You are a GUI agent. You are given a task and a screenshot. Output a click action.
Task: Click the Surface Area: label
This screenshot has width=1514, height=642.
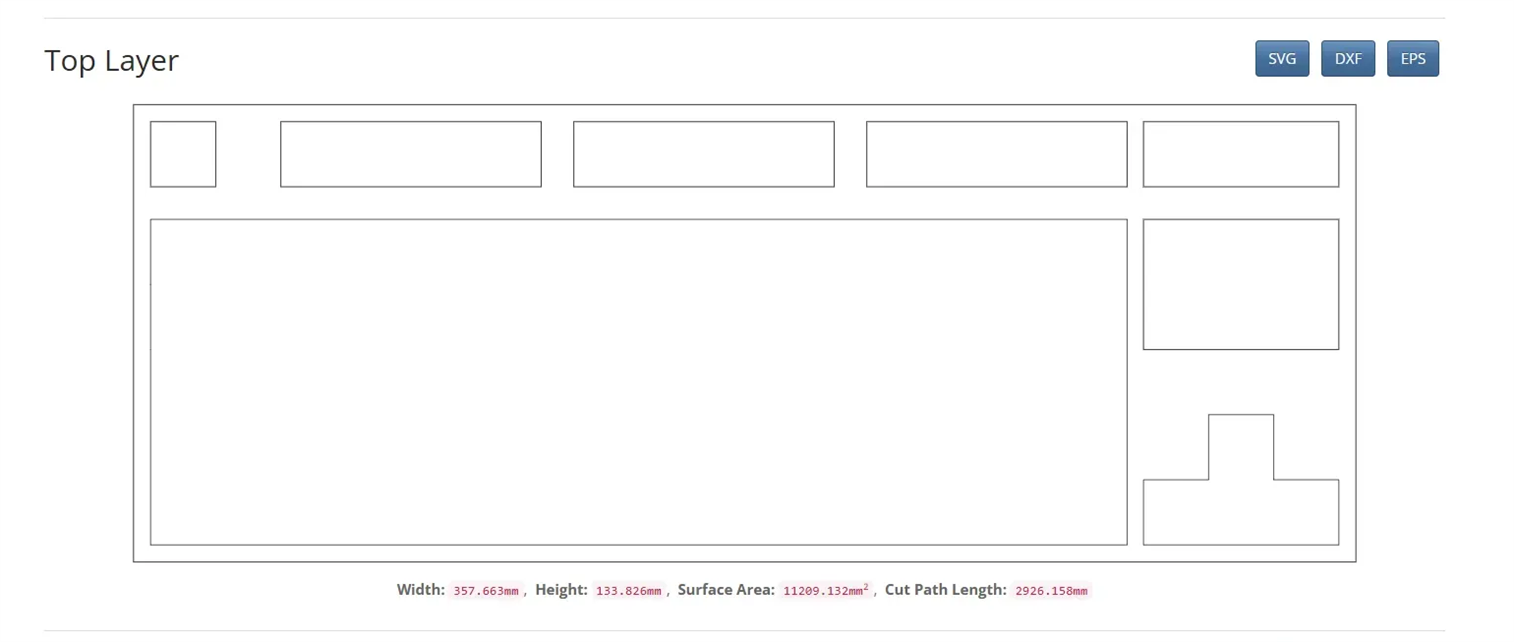click(x=726, y=590)
